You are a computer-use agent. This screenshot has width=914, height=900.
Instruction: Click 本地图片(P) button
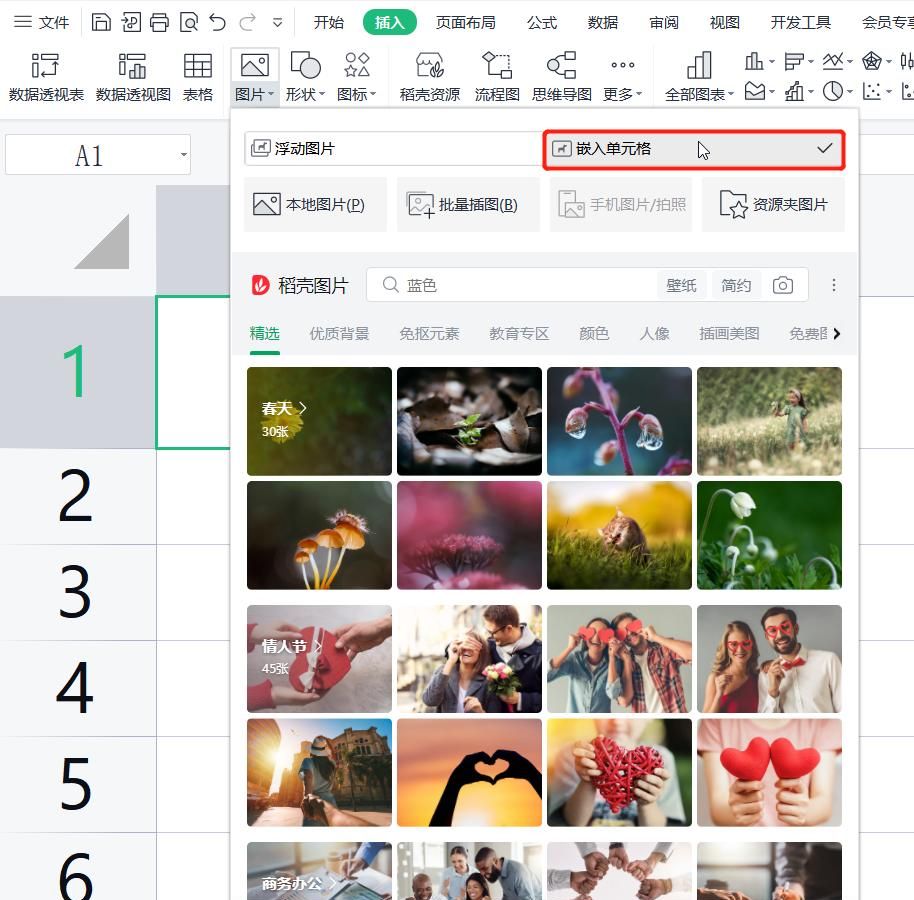click(x=315, y=205)
